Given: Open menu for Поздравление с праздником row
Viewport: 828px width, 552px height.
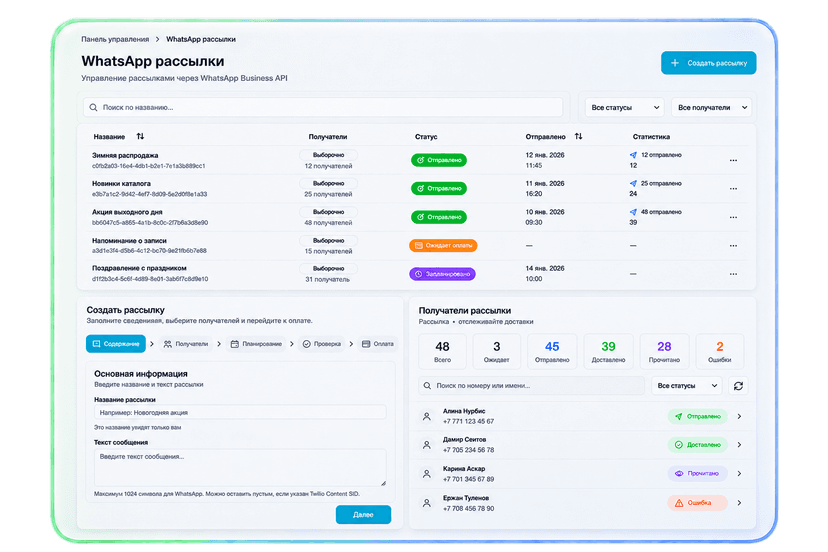Looking at the screenshot, I should point(733,274).
